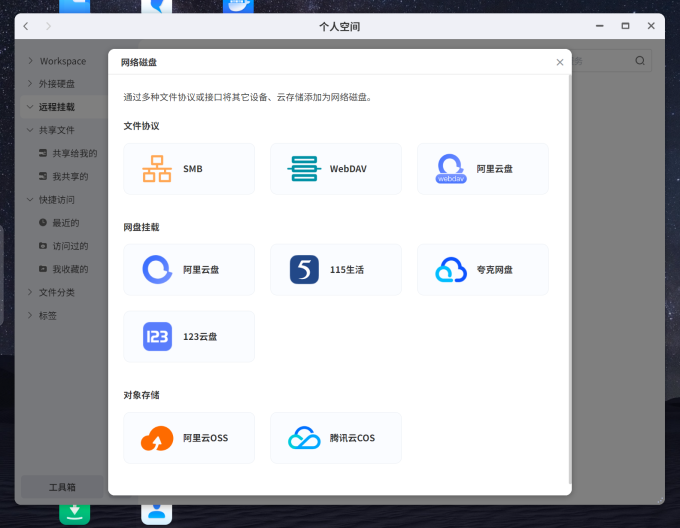Click the 123云盘 label text
The width and height of the screenshot is (680, 528).
200,336
